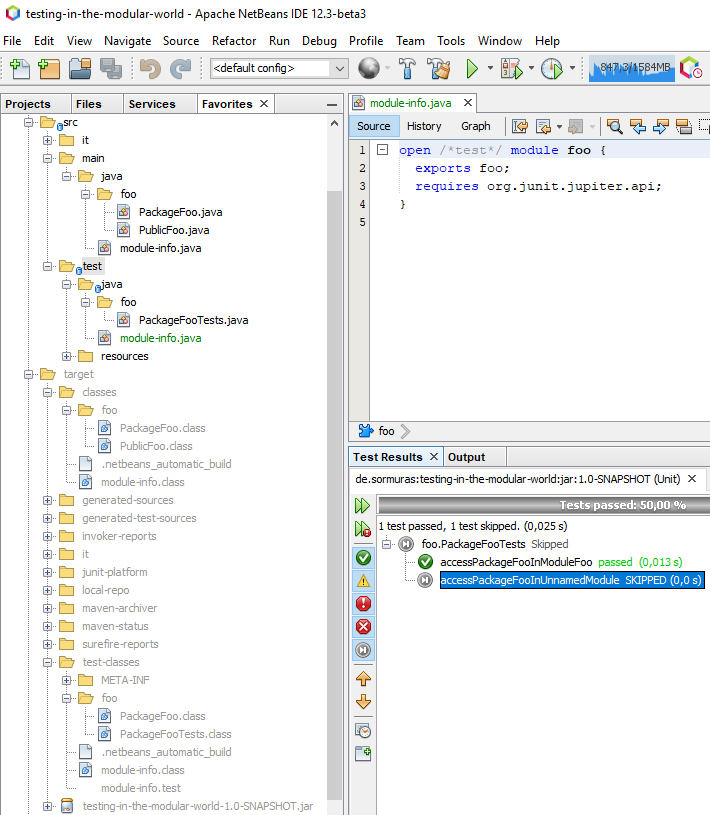Select PublicFoo.java in the tree
This screenshot has width=710, height=815.
pyautogui.click(x=174, y=230)
